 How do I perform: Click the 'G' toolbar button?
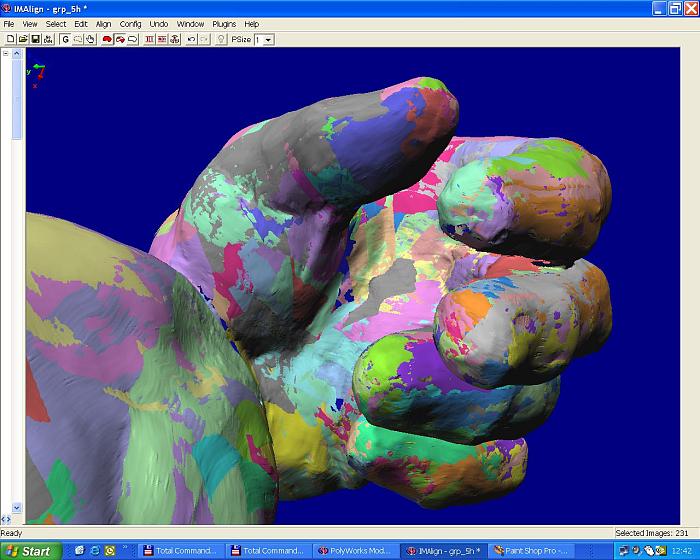[x=65, y=39]
